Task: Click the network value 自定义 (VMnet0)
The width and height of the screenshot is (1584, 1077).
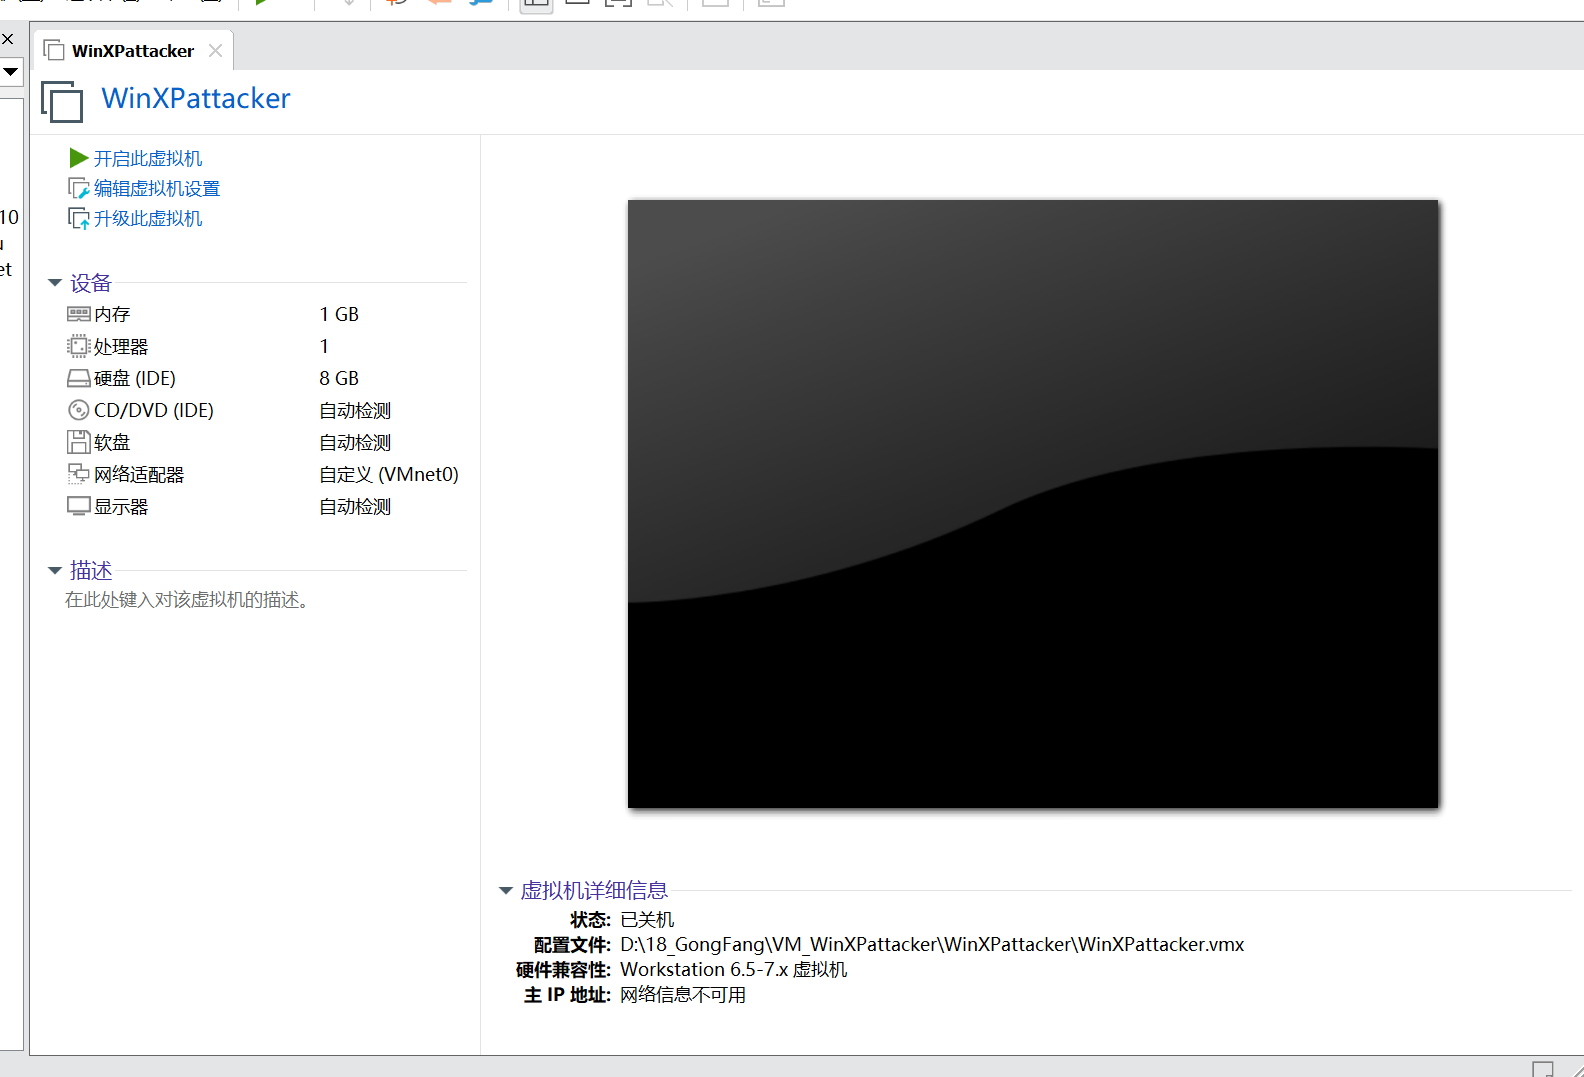Action: tap(389, 474)
